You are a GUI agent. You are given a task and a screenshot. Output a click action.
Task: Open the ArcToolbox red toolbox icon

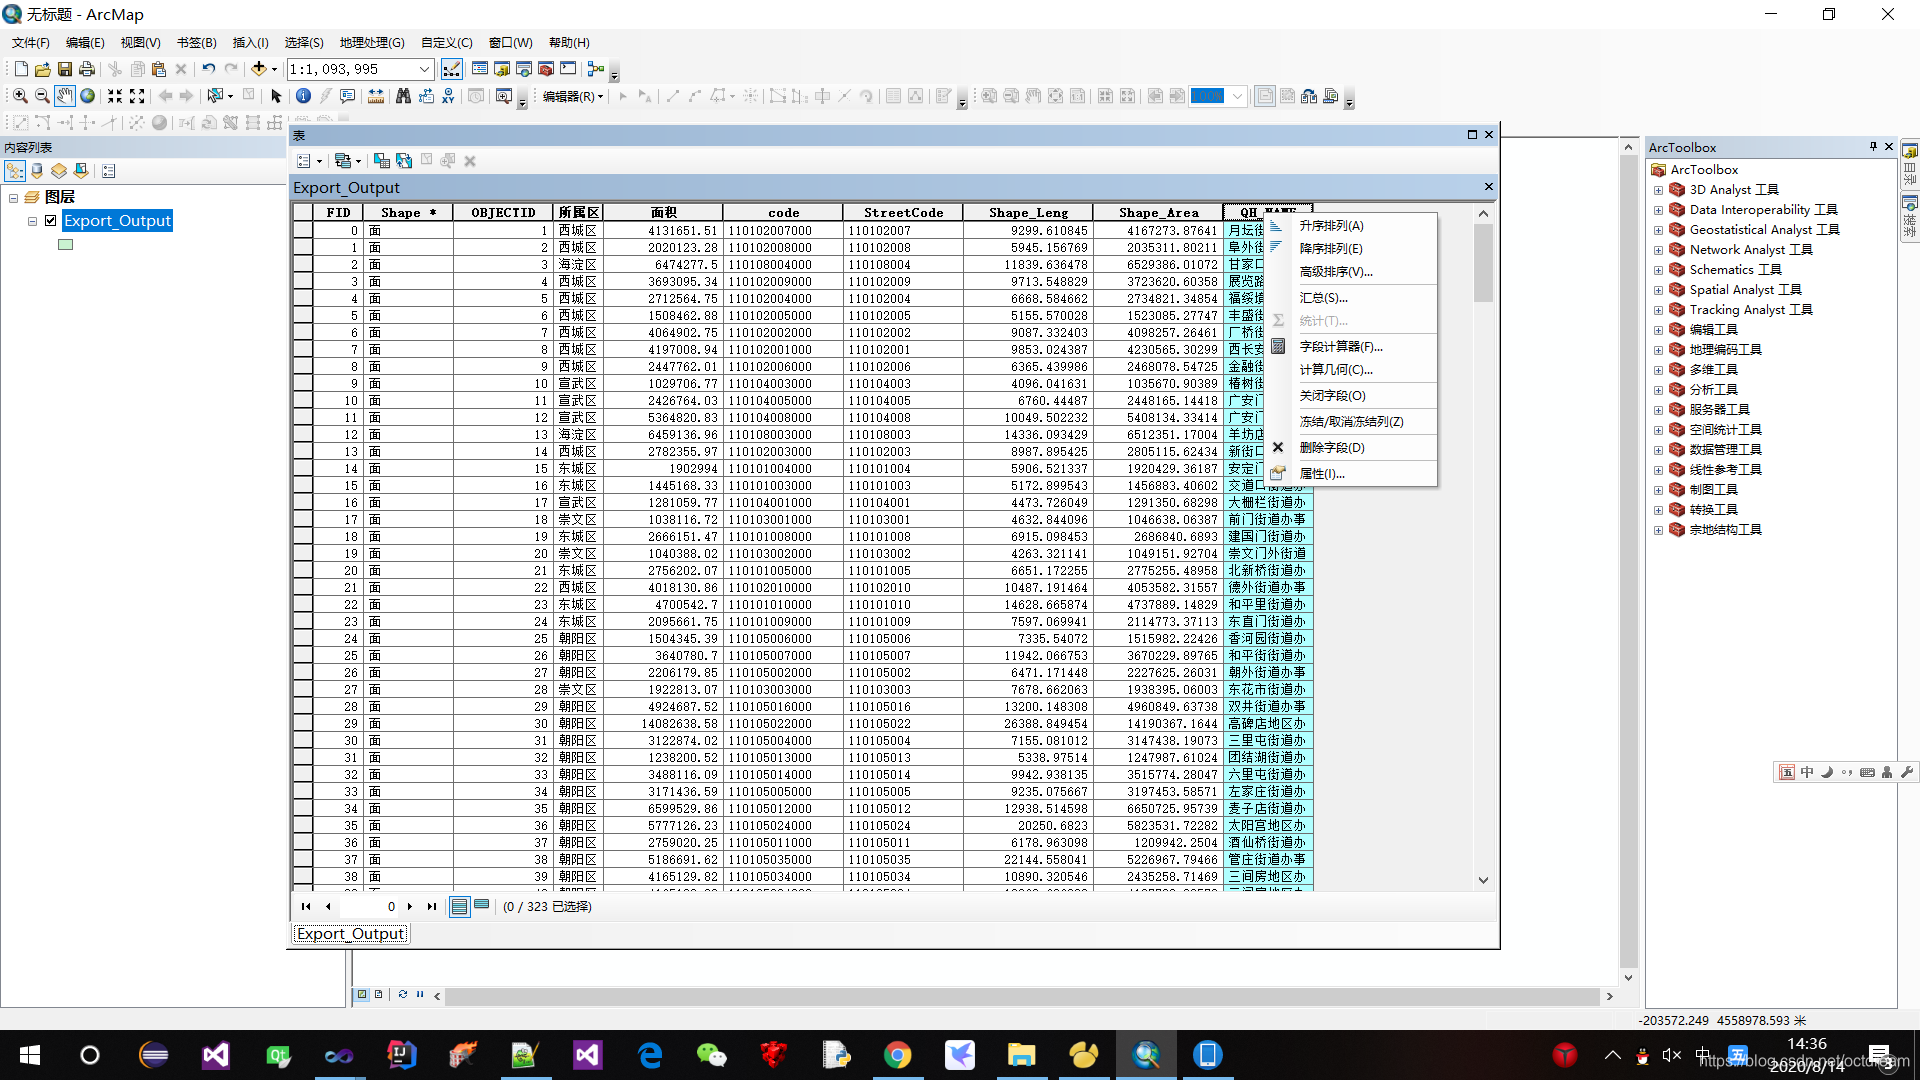click(x=545, y=69)
